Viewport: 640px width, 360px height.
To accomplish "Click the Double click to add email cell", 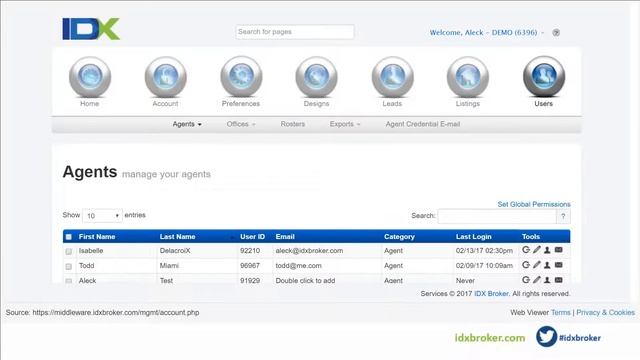I will pyautogui.click(x=305, y=280).
